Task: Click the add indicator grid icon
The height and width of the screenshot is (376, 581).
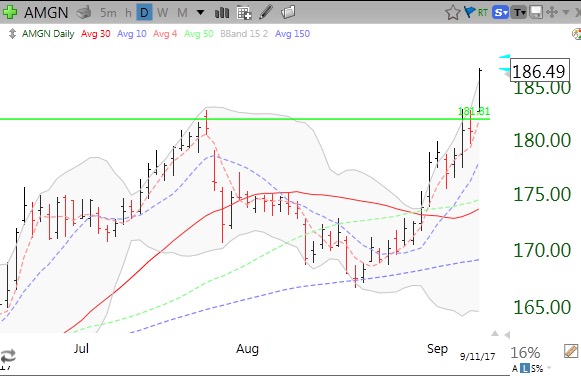Action: click(244, 13)
